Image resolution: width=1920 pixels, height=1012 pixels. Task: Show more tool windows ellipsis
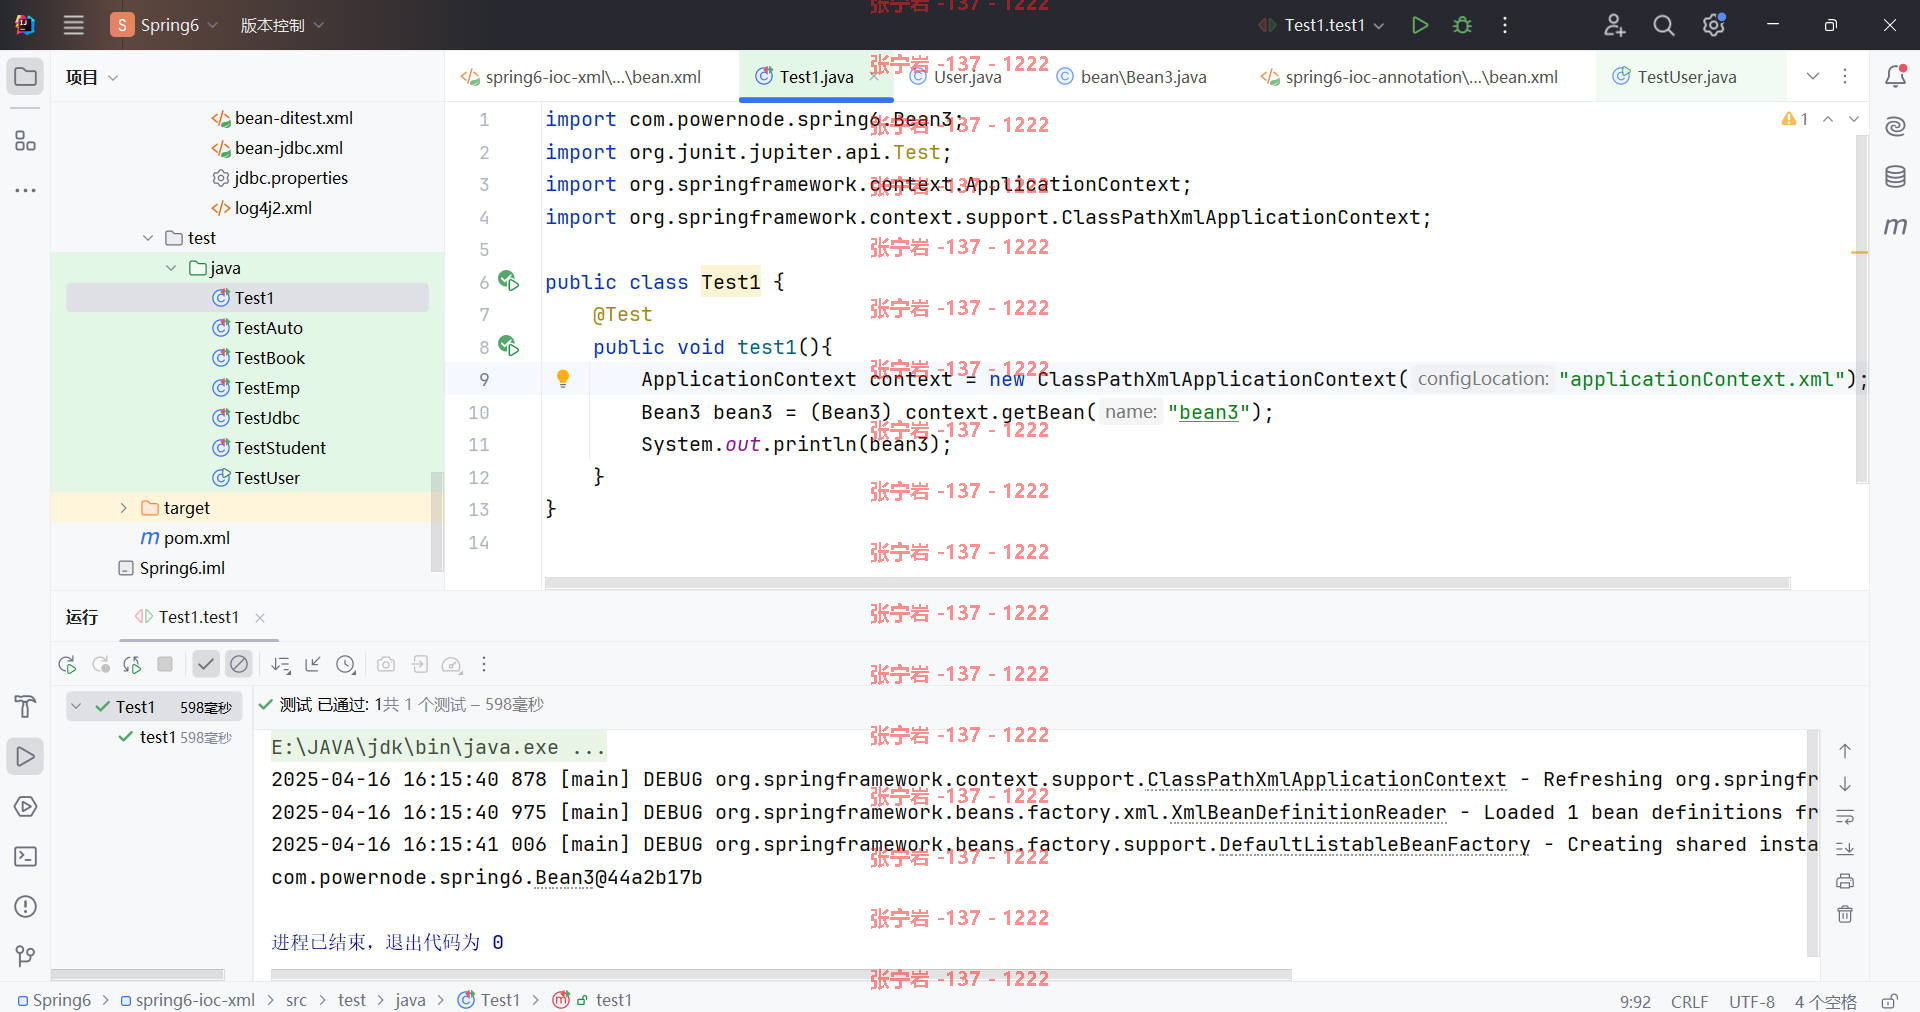(x=26, y=190)
